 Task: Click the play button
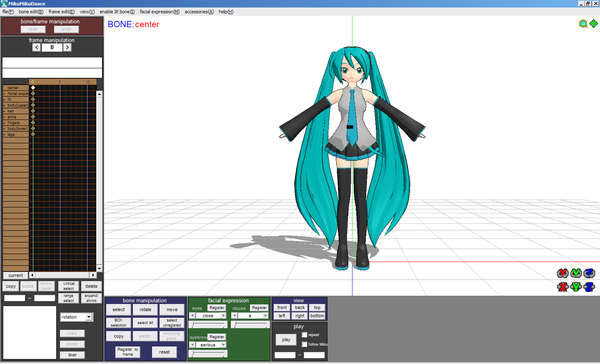(x=286, y=340)
